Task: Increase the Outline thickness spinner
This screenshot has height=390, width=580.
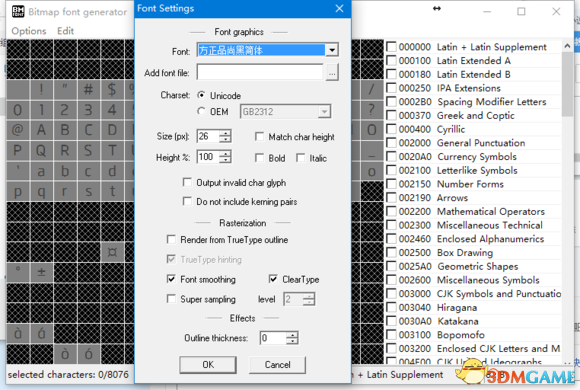Action: 292,334
